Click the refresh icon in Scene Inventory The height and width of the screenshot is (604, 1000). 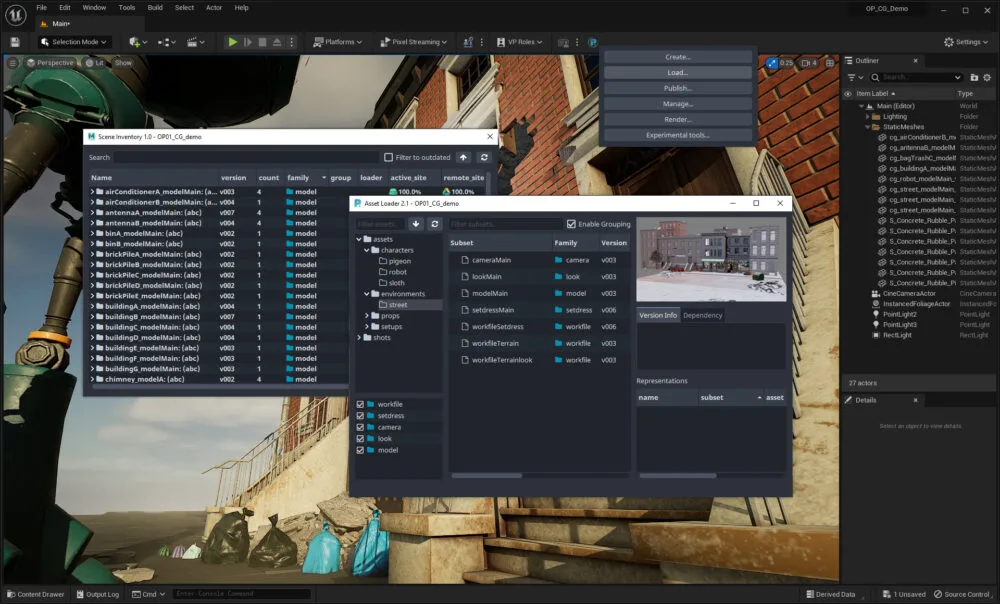tap(484, 157)
